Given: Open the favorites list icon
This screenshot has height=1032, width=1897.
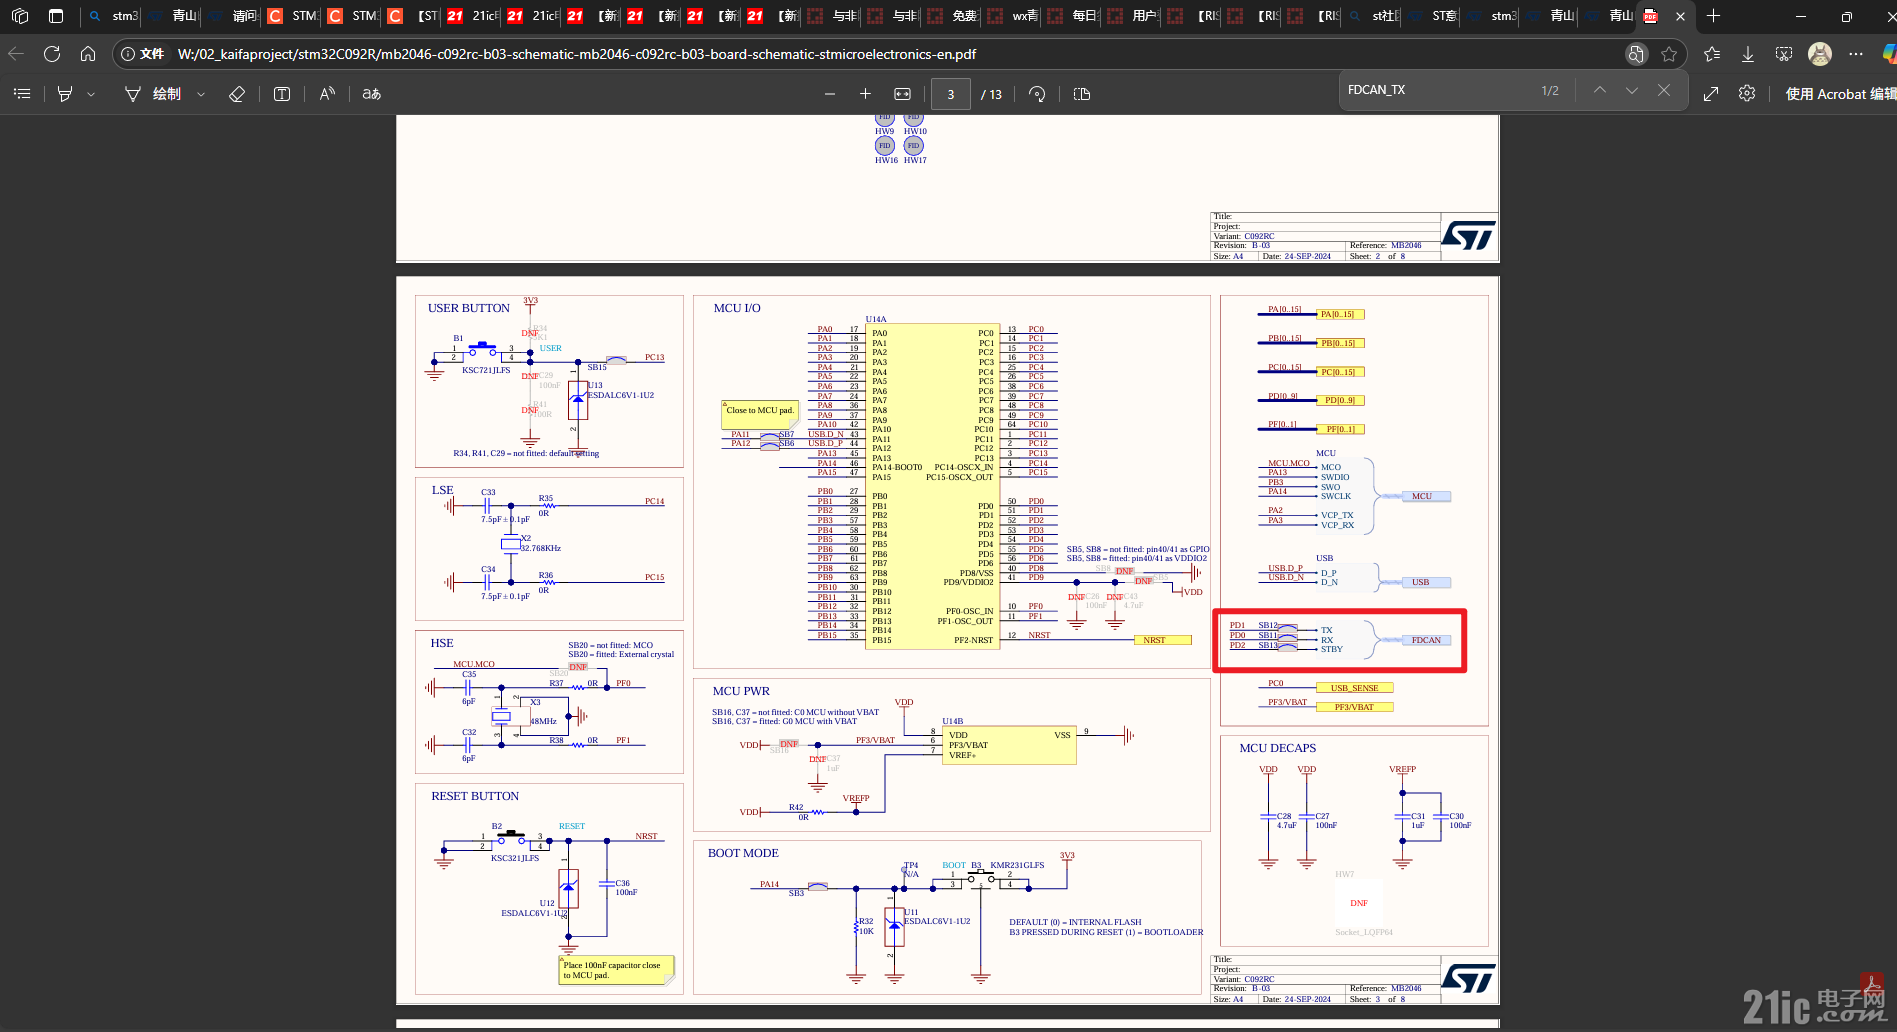Looking at the screenshot, I should coord(1712,54).
